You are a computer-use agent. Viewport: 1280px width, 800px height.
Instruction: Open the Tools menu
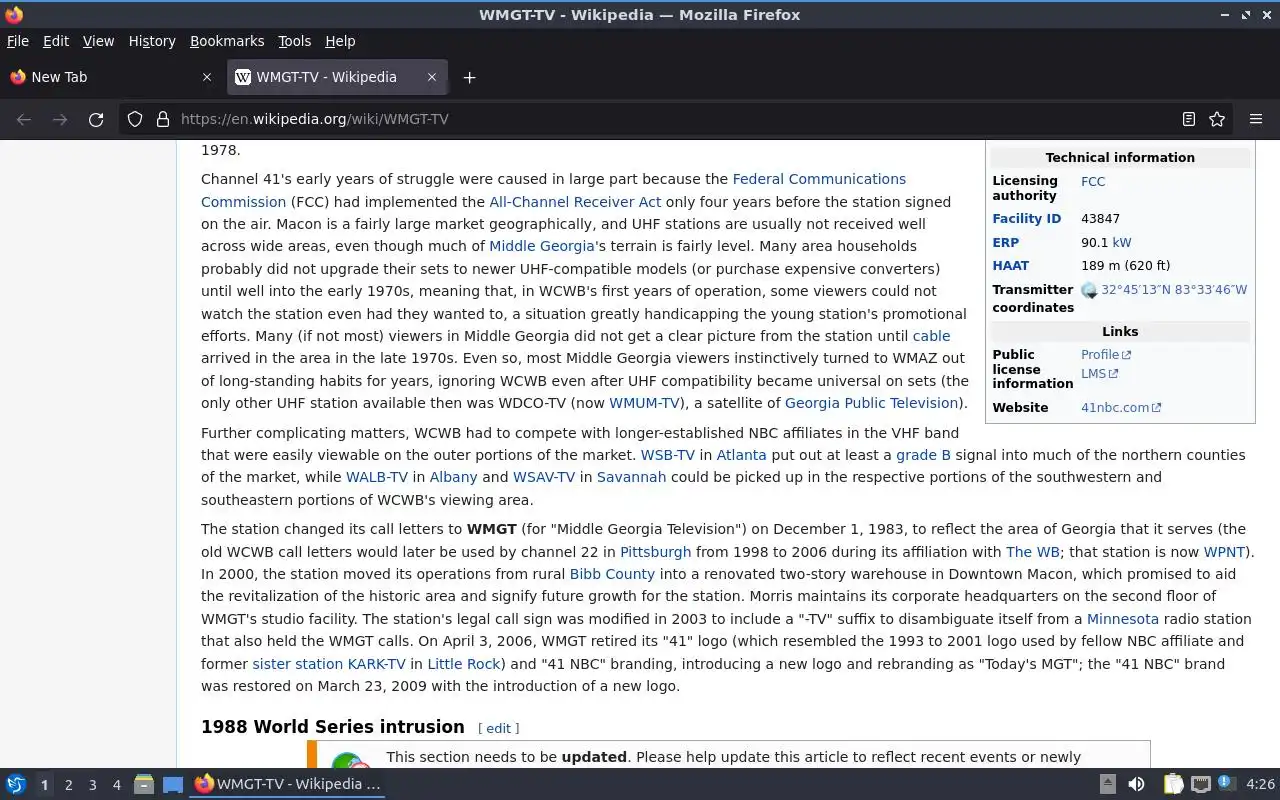pyautogui.click(x=294, y=41)
